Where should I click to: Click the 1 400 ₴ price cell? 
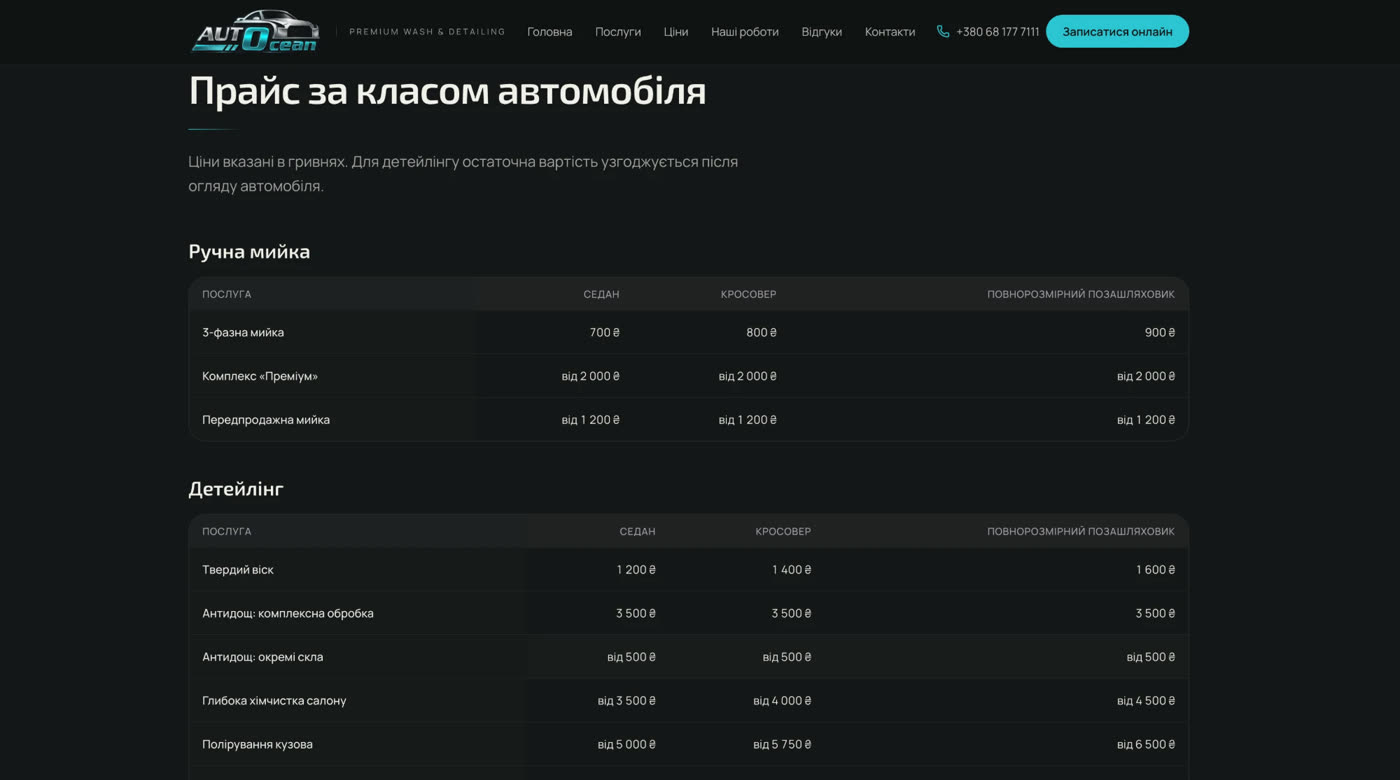click(x=792, y=570)
